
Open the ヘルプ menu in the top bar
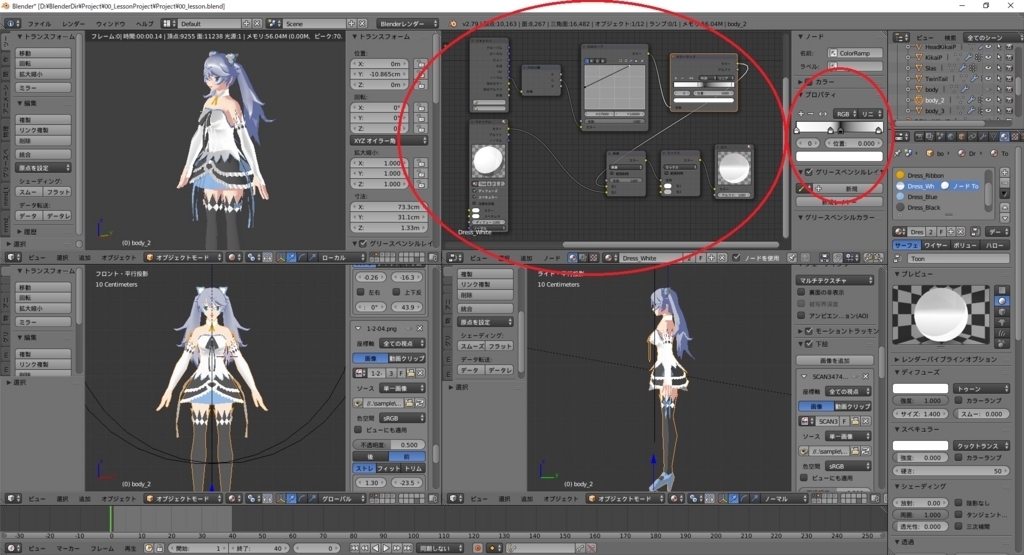[x=144, y=24]
